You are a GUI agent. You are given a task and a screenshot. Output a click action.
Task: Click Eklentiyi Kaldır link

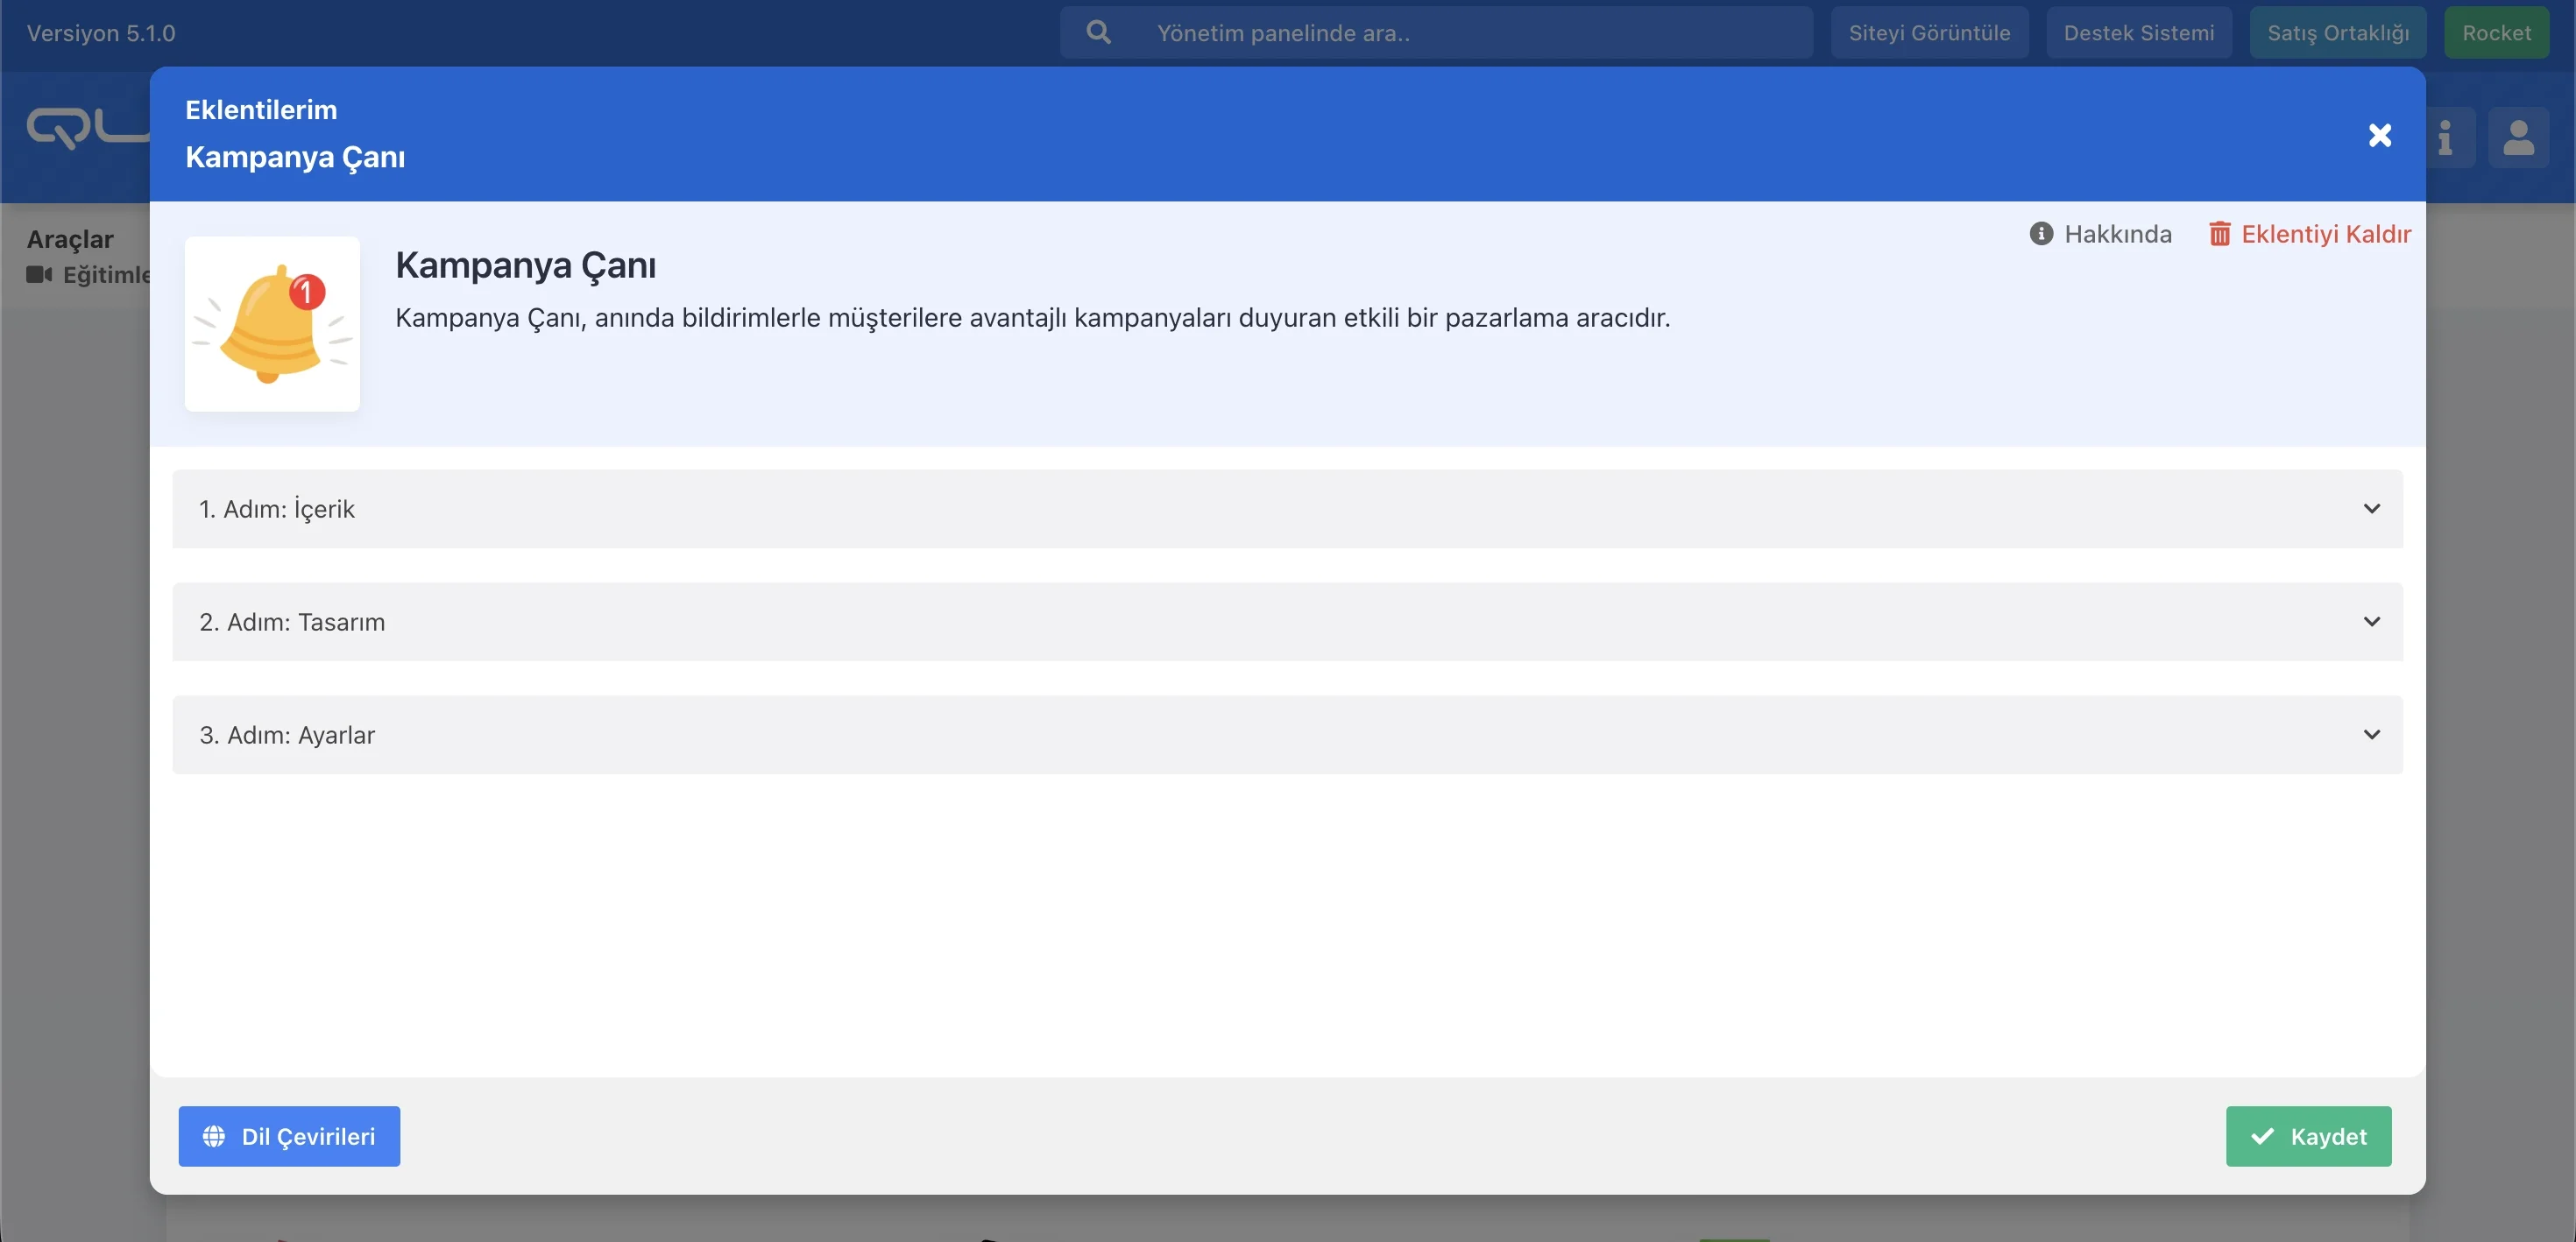point(2325,234)
